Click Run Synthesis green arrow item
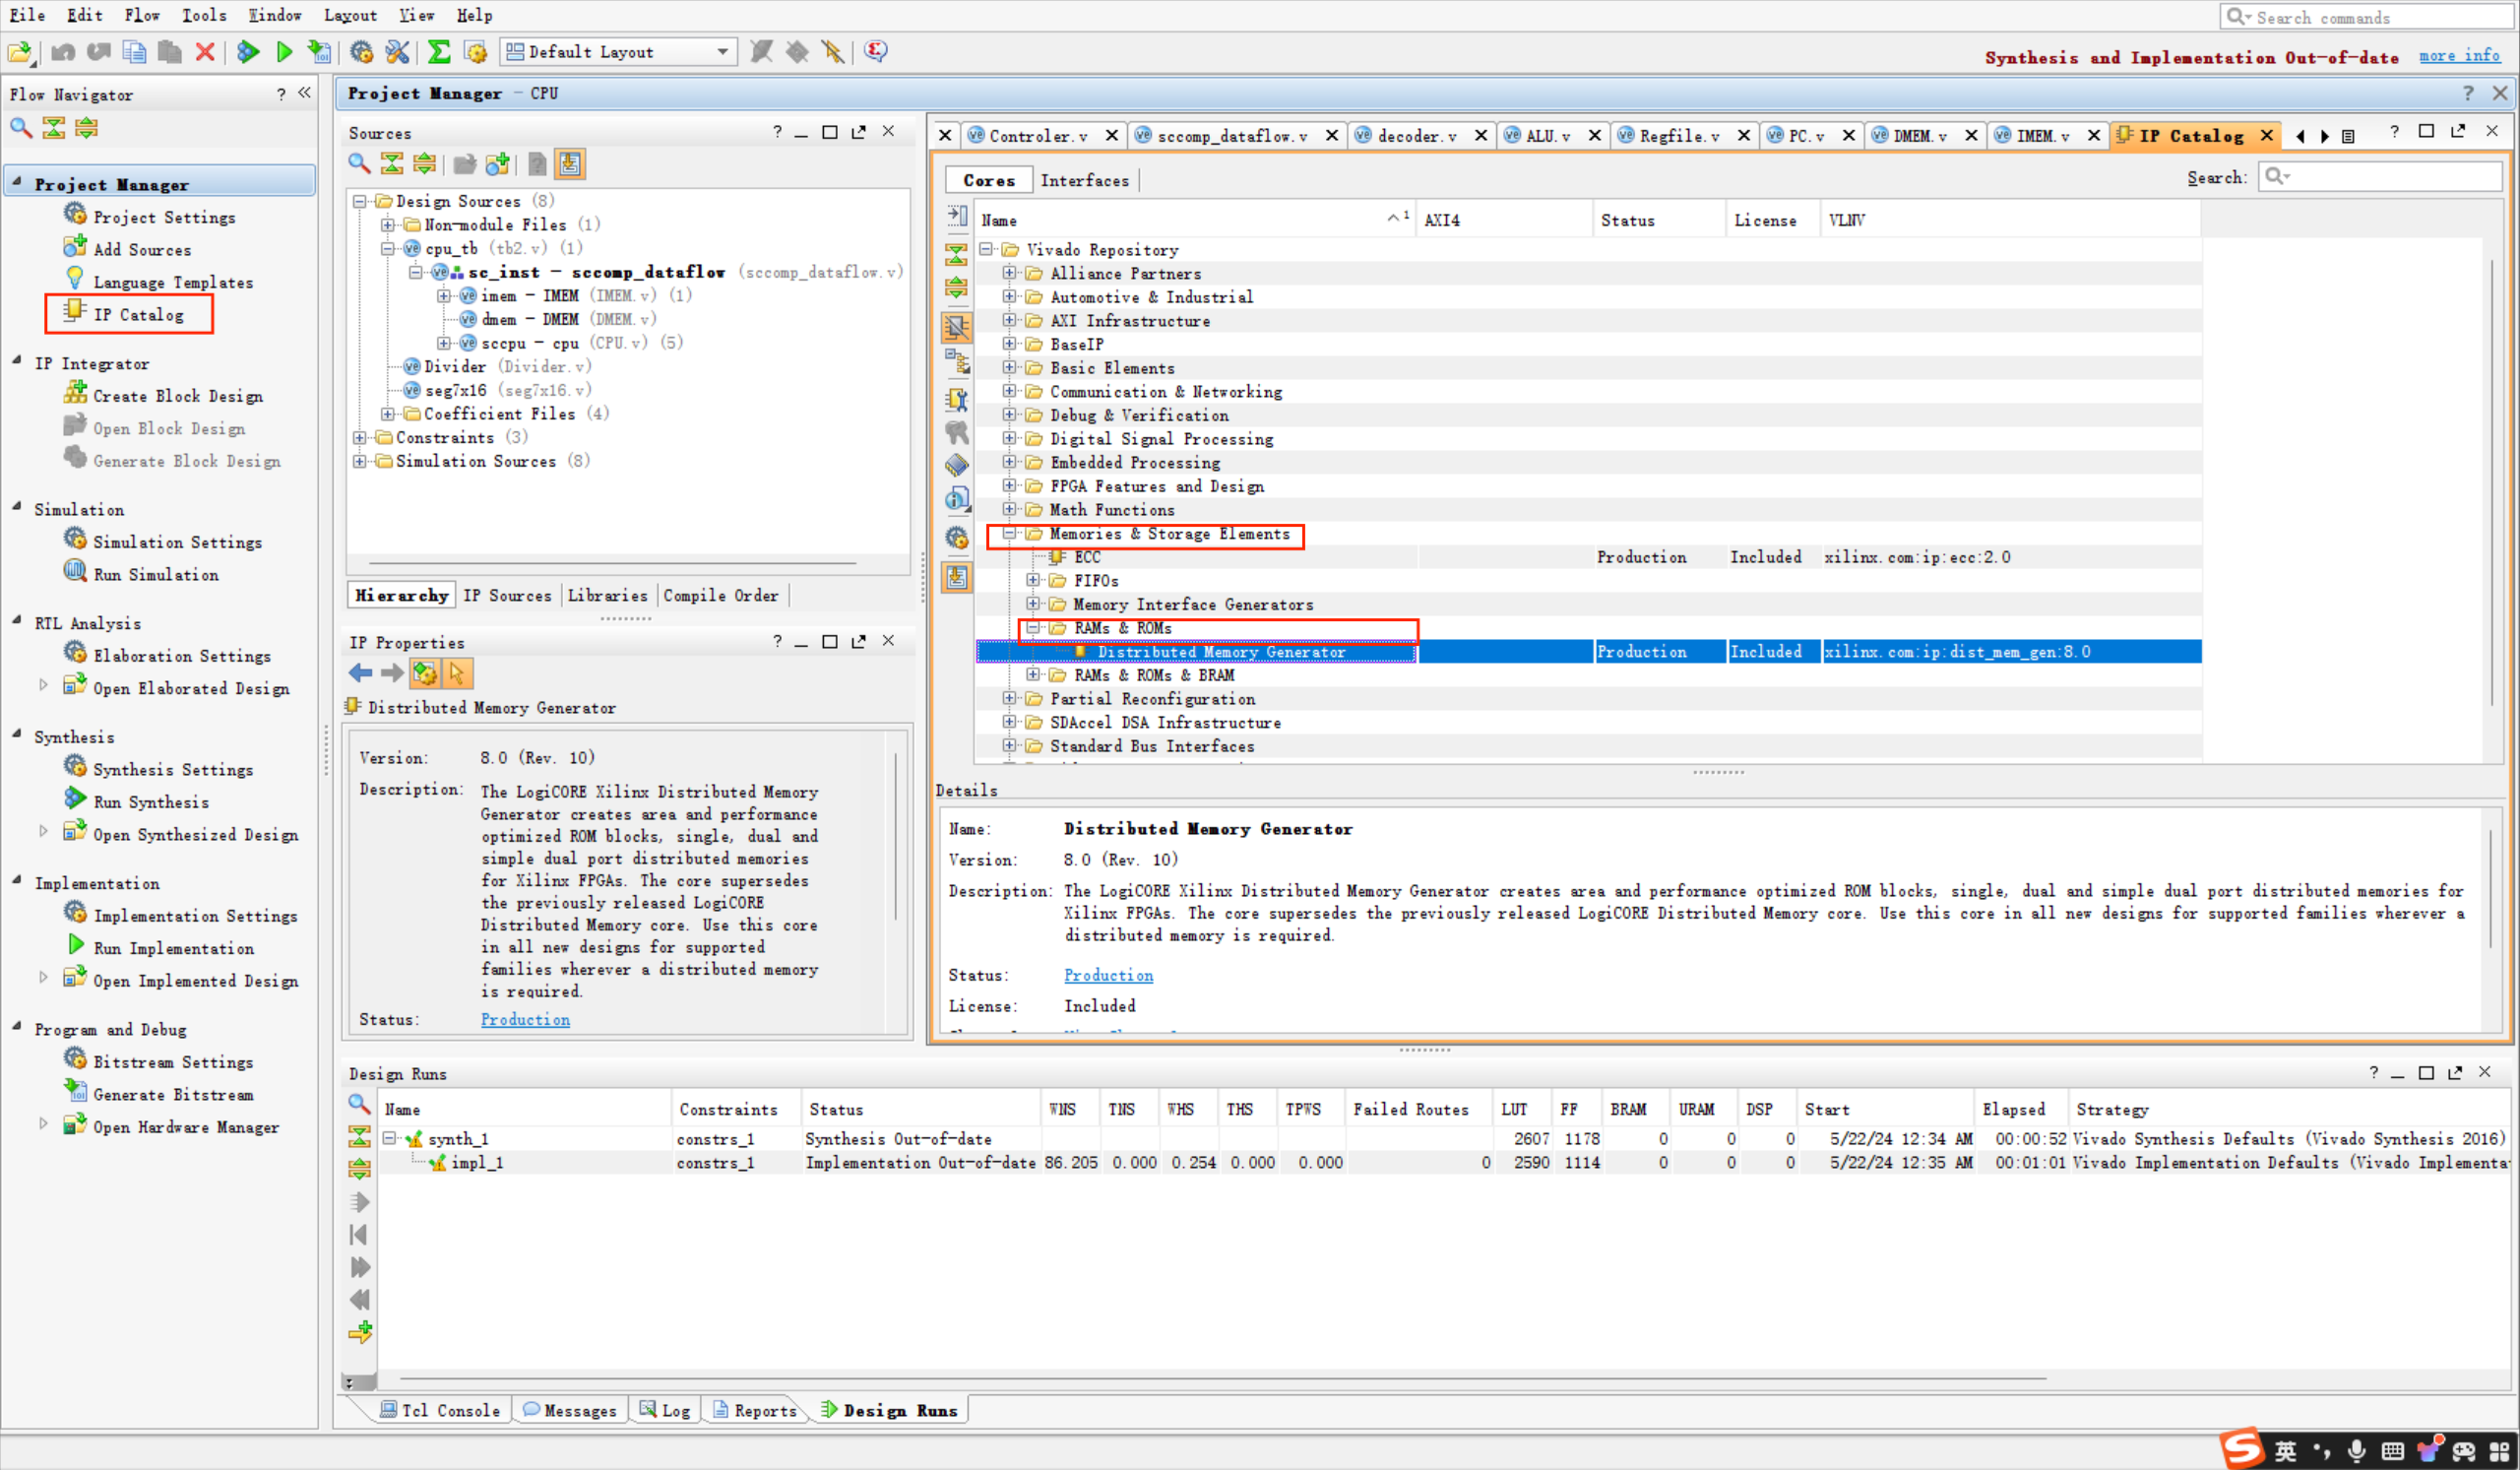 pyautogui.click(x=150, y=802)
